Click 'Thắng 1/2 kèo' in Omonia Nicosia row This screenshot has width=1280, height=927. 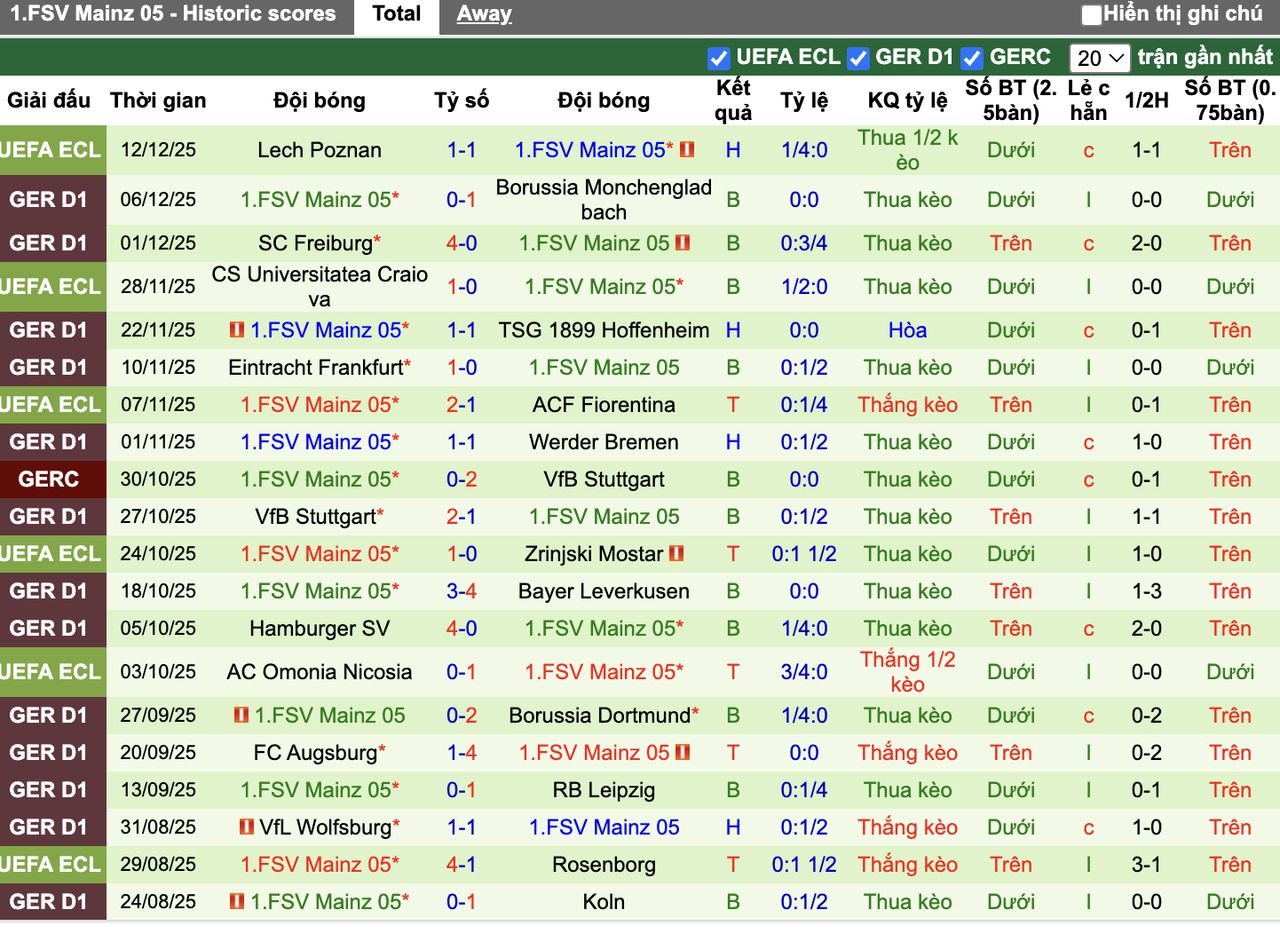(x=908, y=672)
